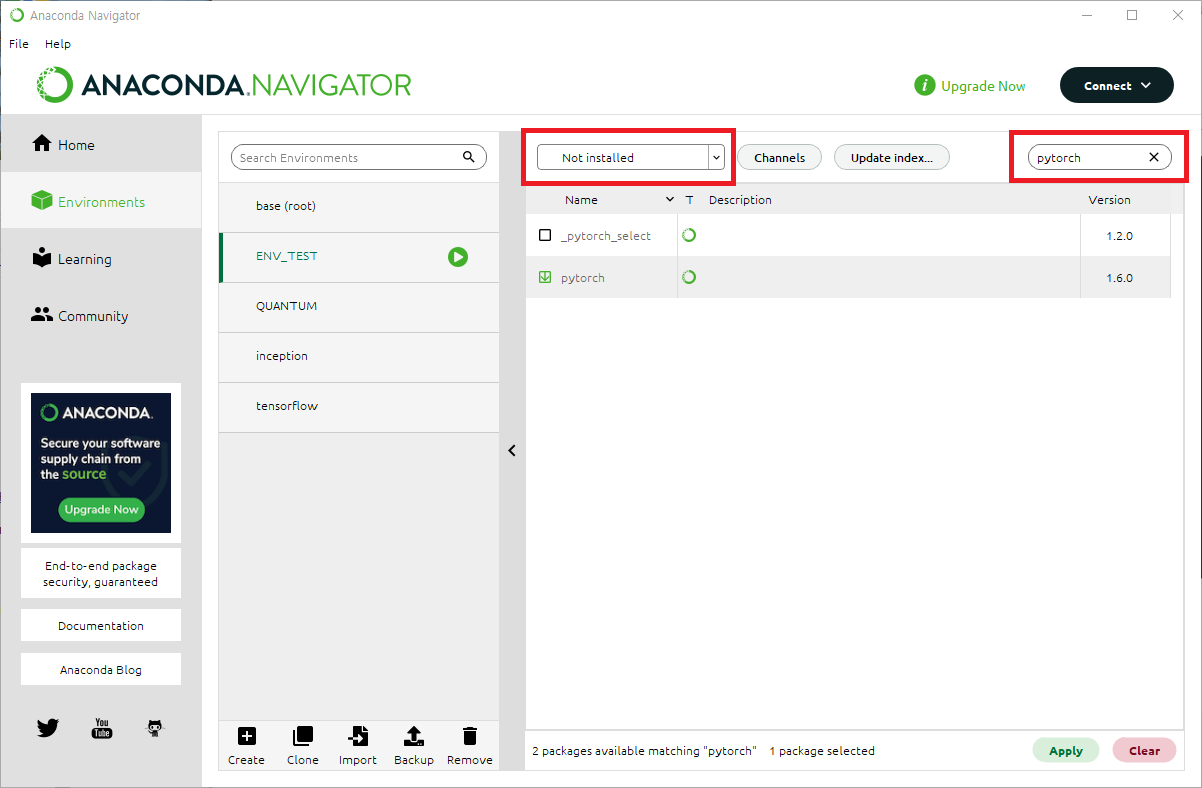Click the Clear button
This screenshot has width=1202, height=788.
(1144, 751)
